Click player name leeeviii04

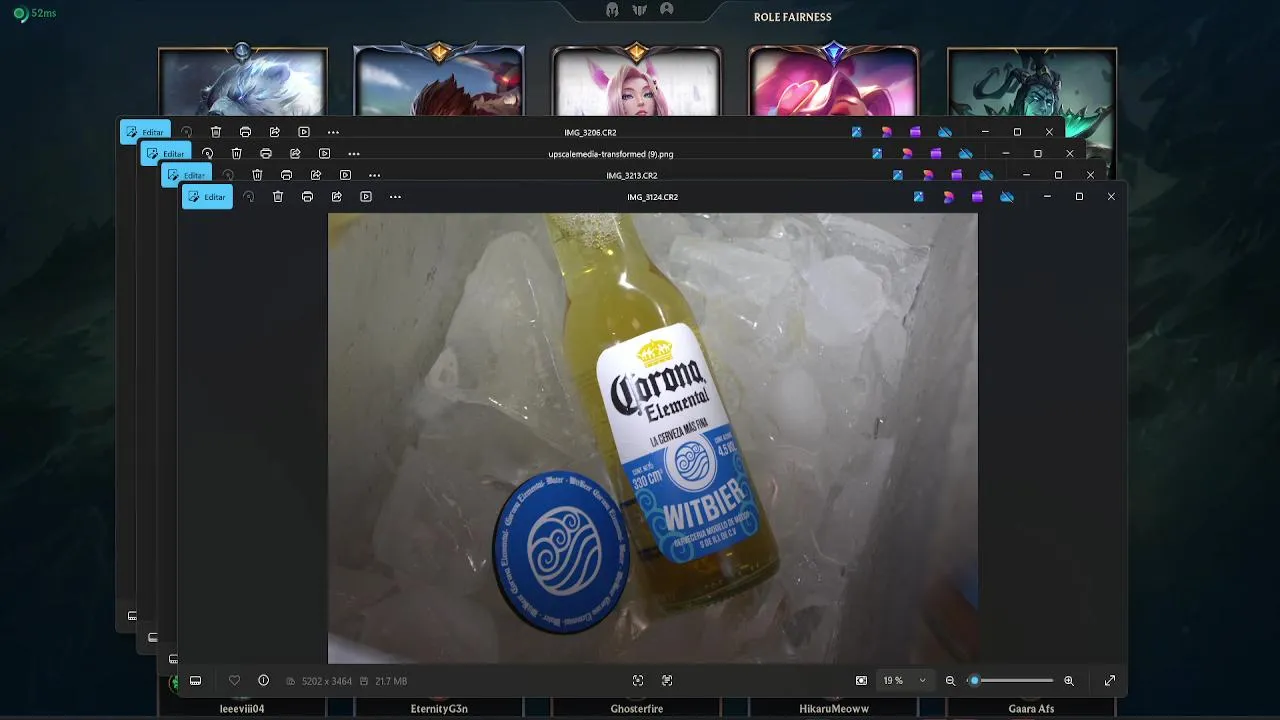pyautogui.click(x=242, y=709)
